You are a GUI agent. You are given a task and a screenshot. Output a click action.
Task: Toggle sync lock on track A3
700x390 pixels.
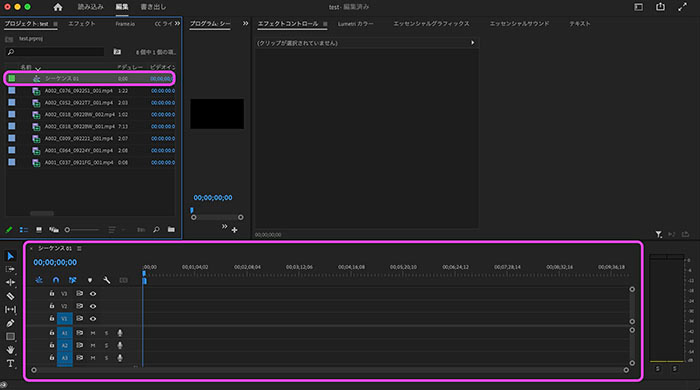pos(79,358)
